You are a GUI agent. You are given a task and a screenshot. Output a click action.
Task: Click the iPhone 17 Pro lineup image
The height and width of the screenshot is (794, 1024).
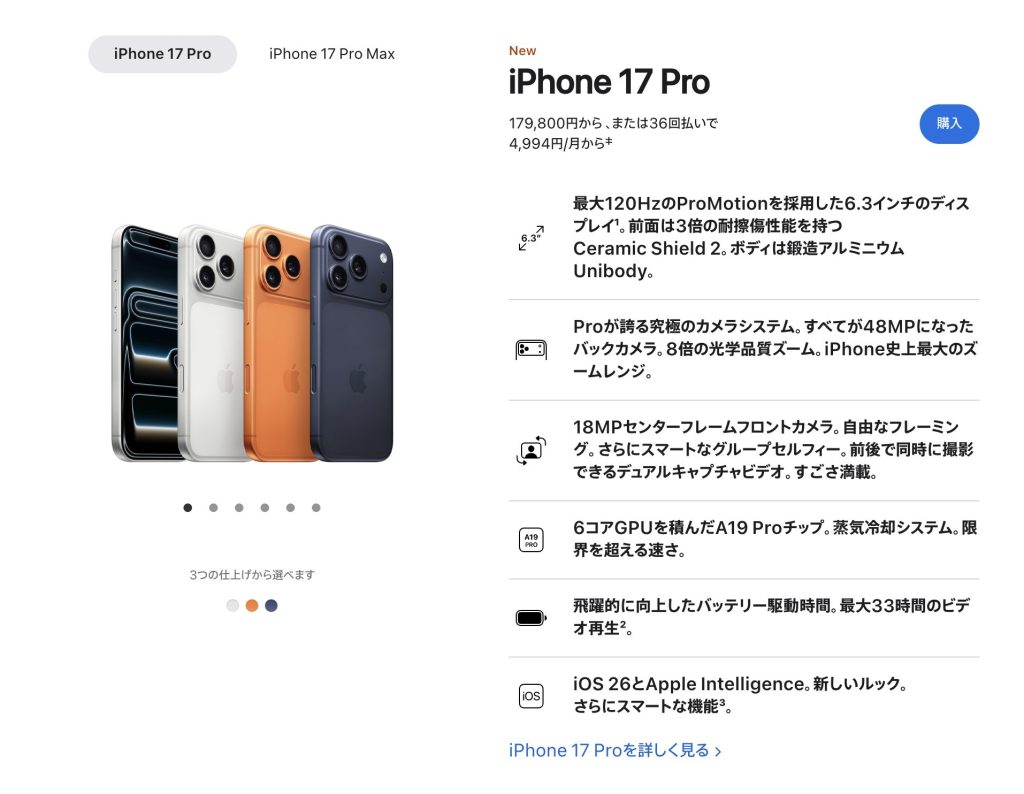tap(252, 343)
